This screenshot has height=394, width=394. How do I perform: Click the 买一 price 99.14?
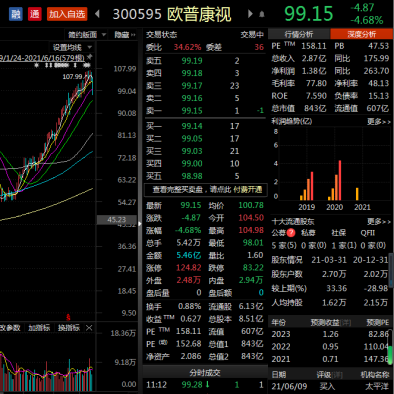coord(192,126)
